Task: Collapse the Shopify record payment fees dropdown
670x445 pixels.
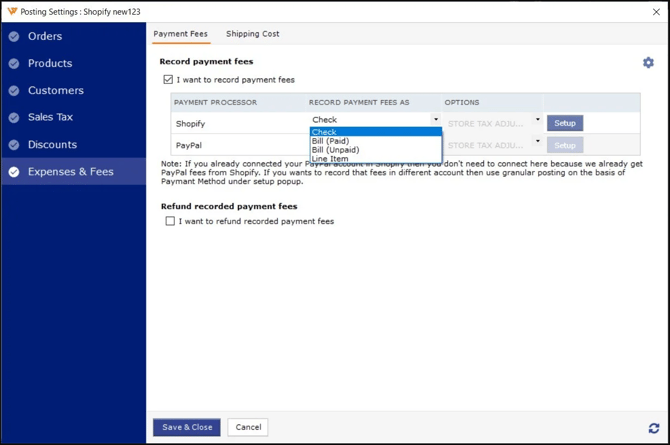Action: tap(435, 120)
